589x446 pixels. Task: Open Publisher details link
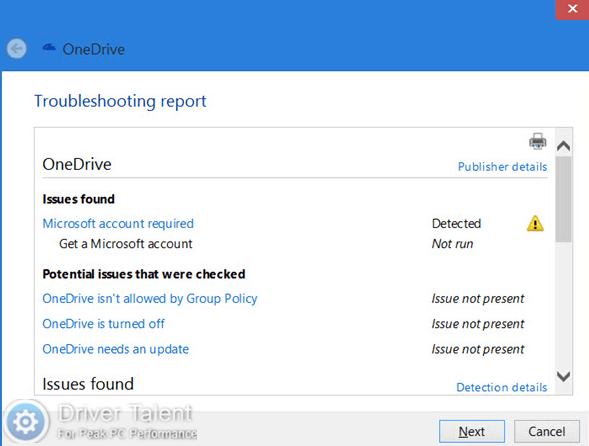point(502,166)
